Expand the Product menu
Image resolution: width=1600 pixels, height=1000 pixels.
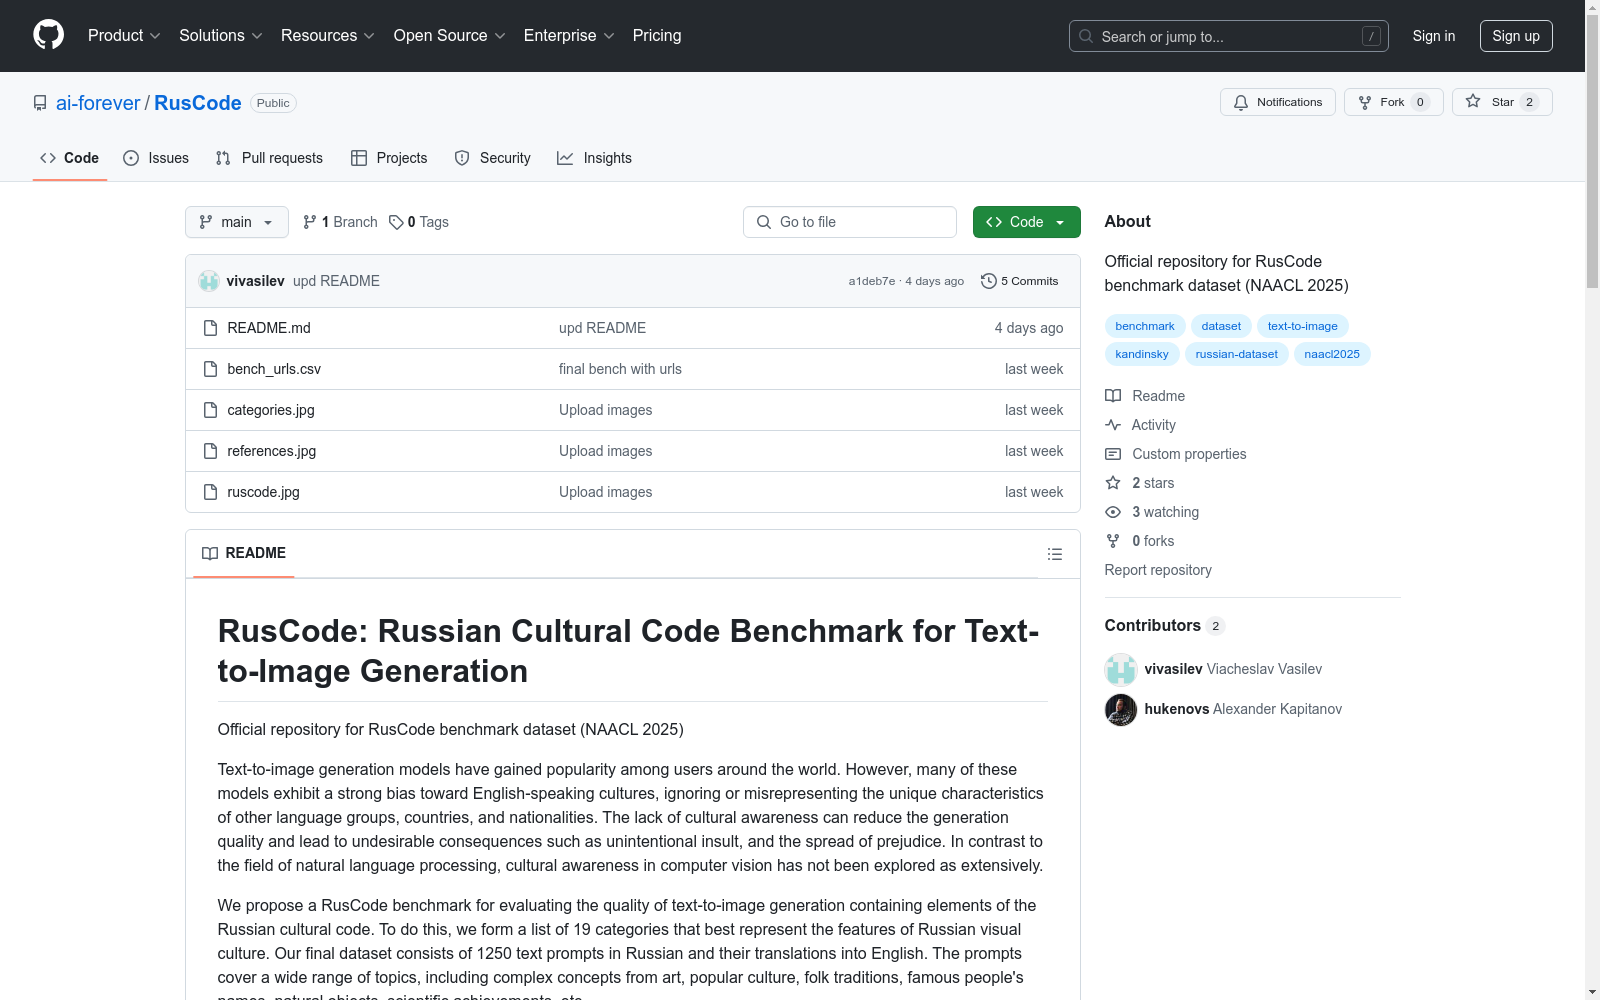point(124,36)
